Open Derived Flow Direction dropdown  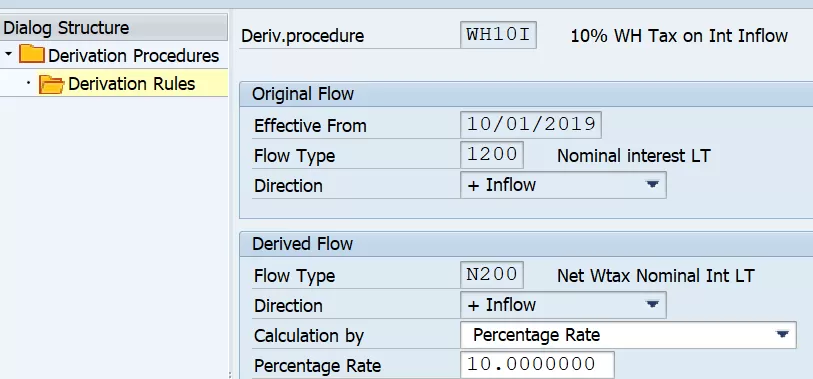(x=652, y=304)
